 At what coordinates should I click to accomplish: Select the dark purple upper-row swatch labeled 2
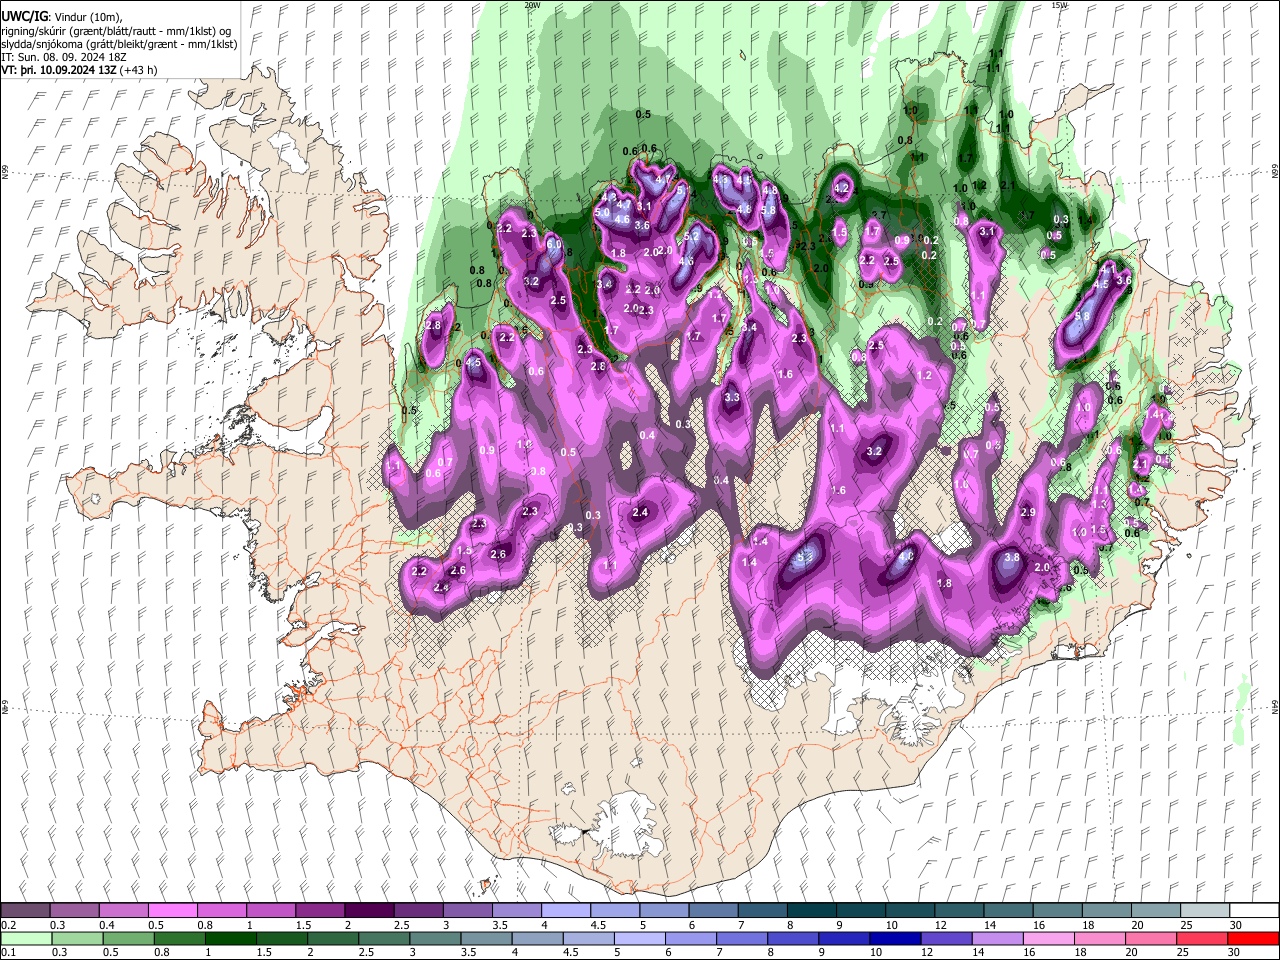coord(369,910)
